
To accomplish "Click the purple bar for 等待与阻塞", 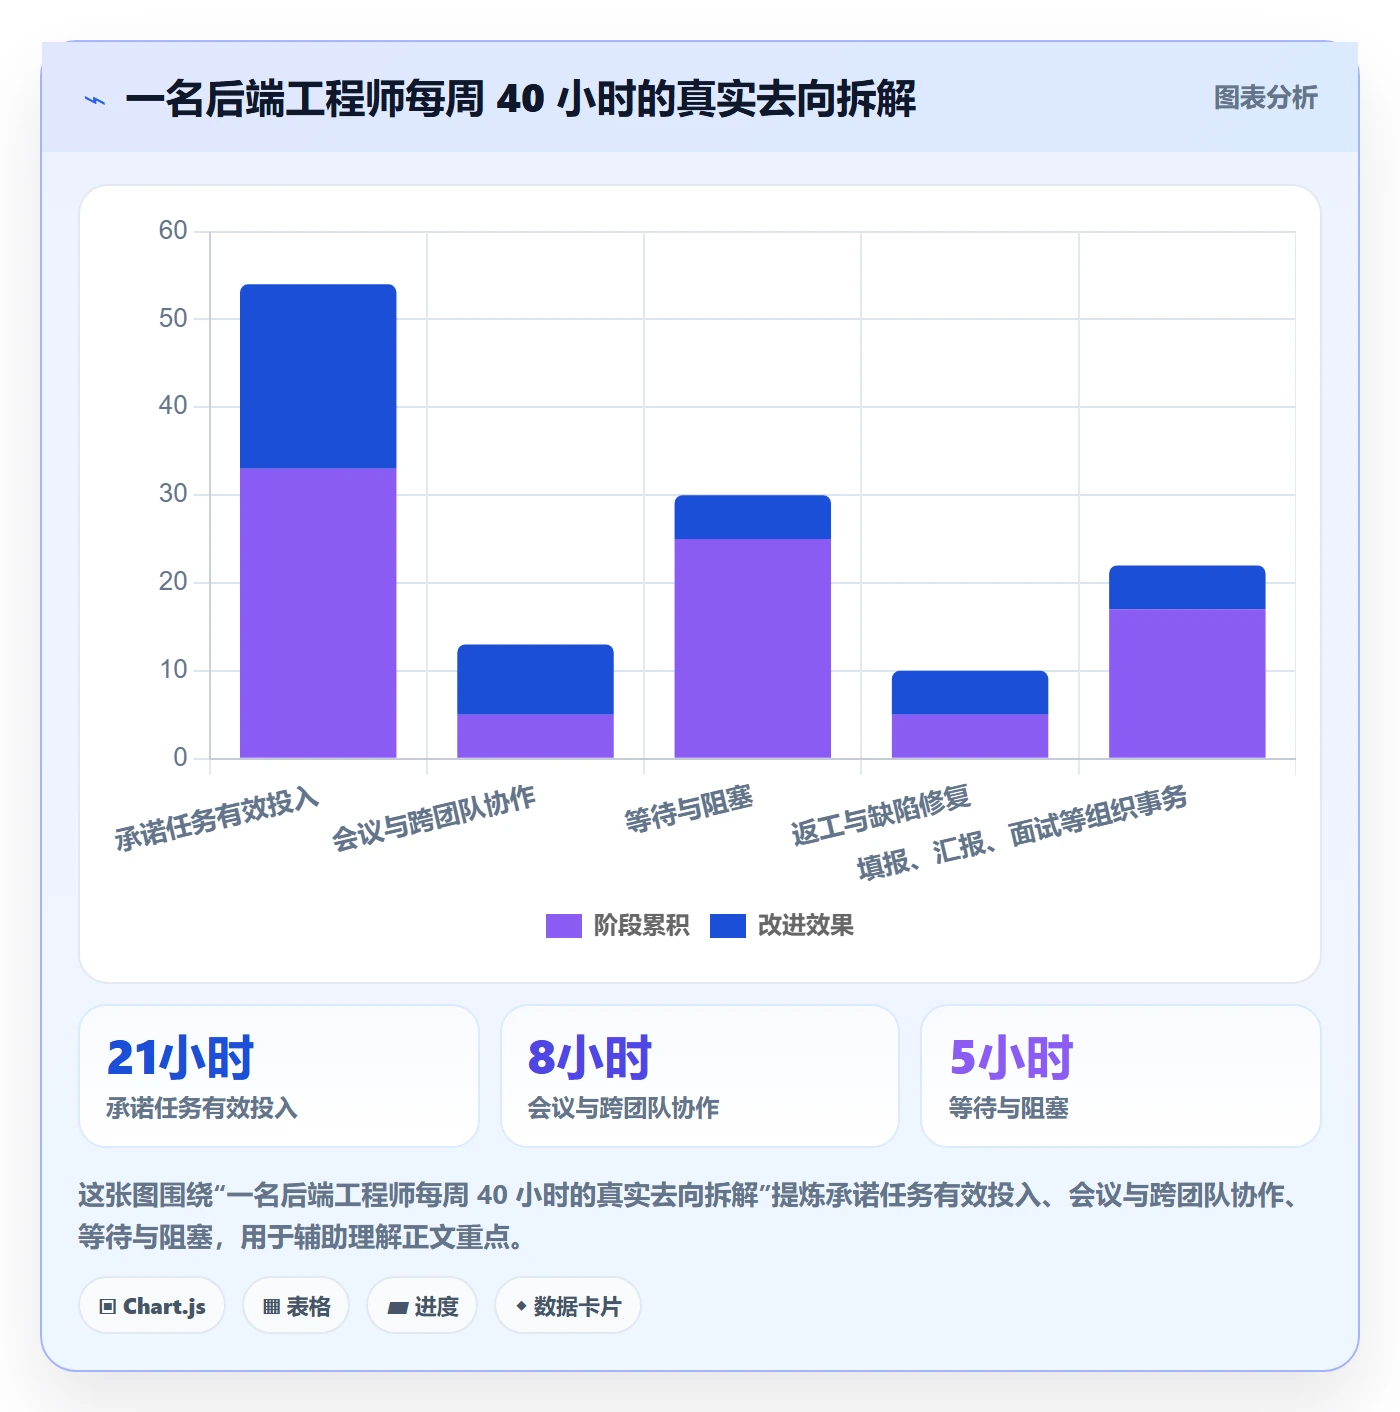I will 753,648.
